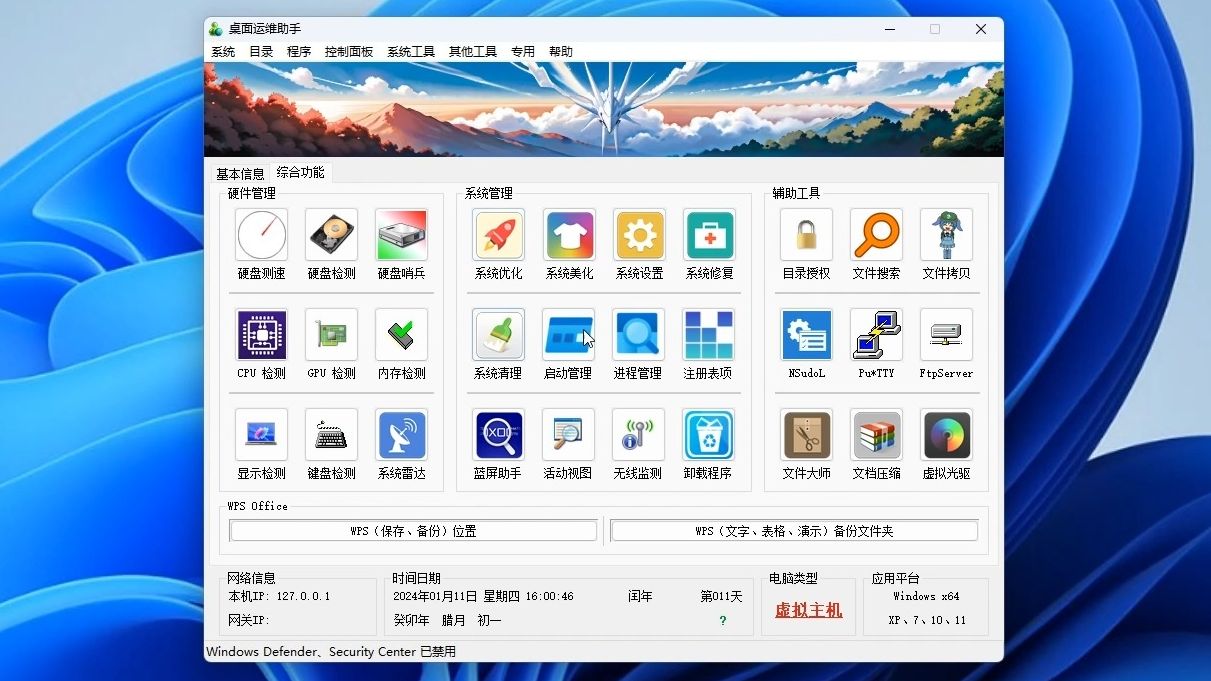Launch the NSudoL tool icon

pyautogui.click(x=807, y=335)
